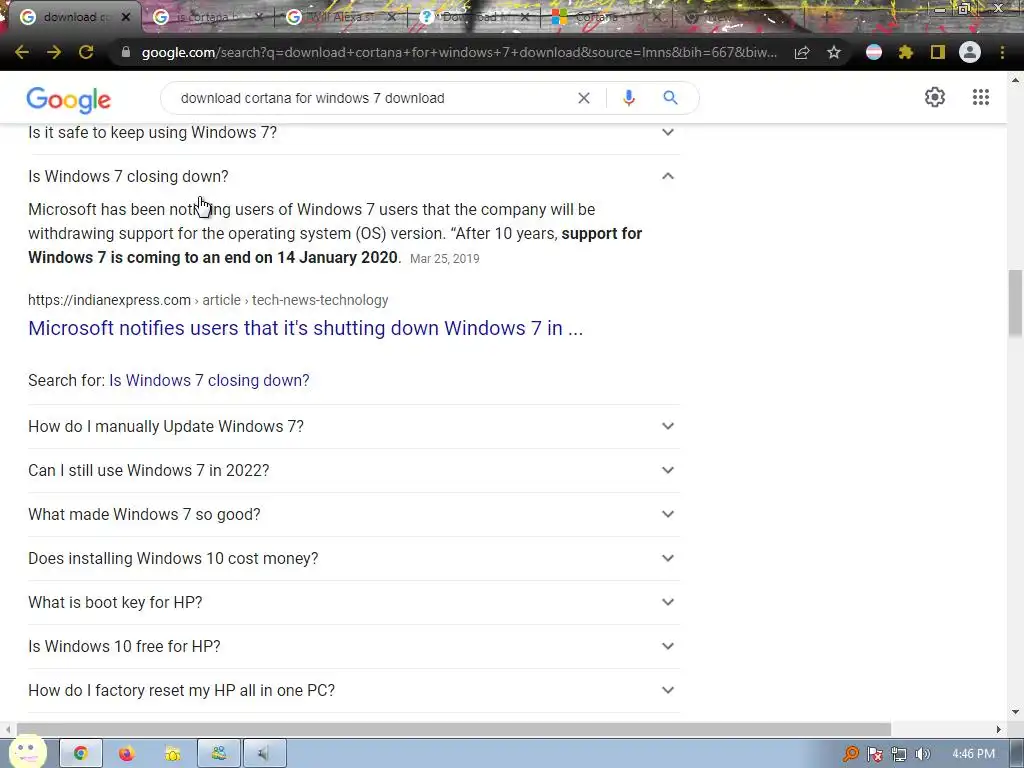The image size is (1024, 768).
Task: Click the vertical scrollbar up arrow
Action: pos(1015,80)
